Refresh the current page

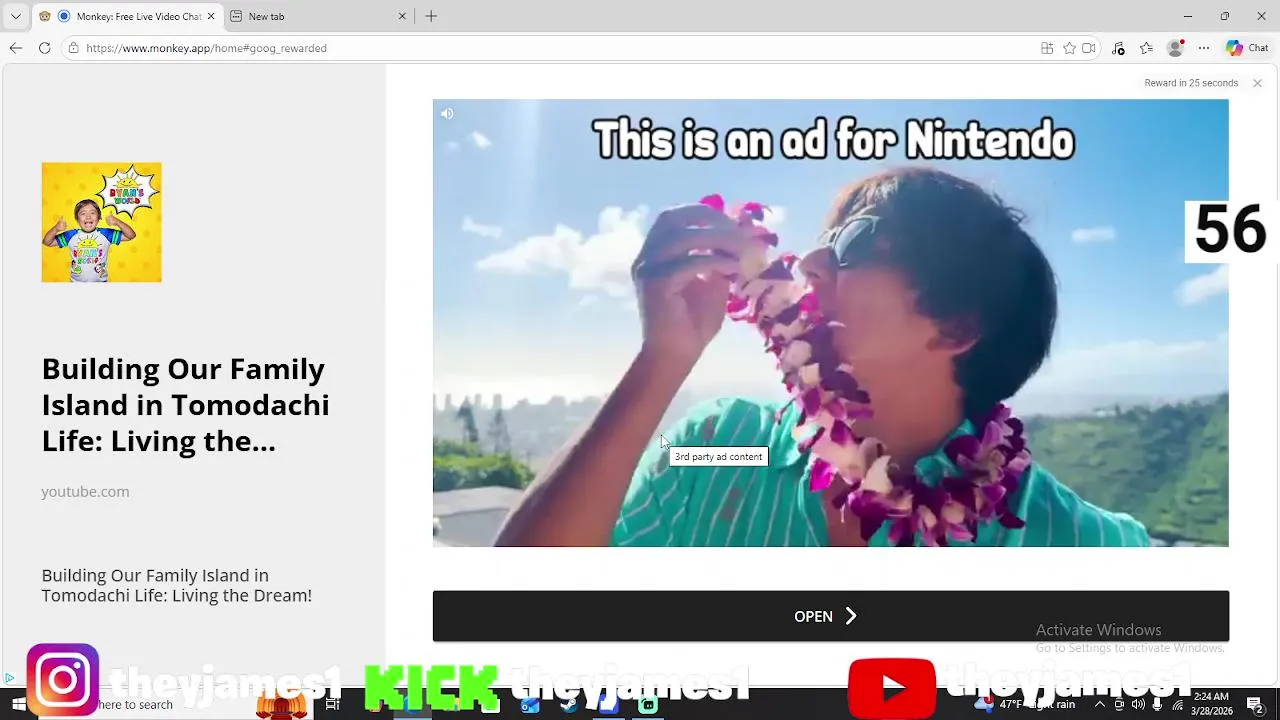(44, 48)
